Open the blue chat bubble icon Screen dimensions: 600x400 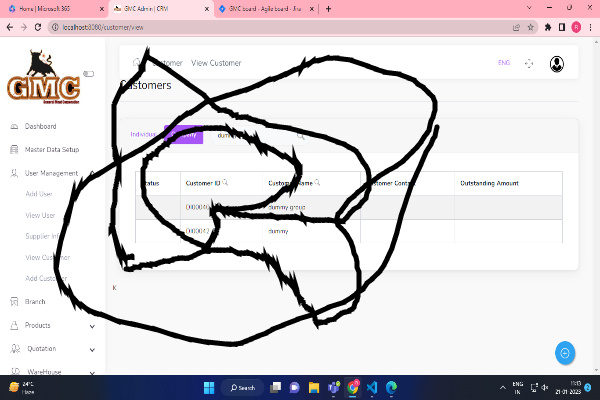coord(565,353)
